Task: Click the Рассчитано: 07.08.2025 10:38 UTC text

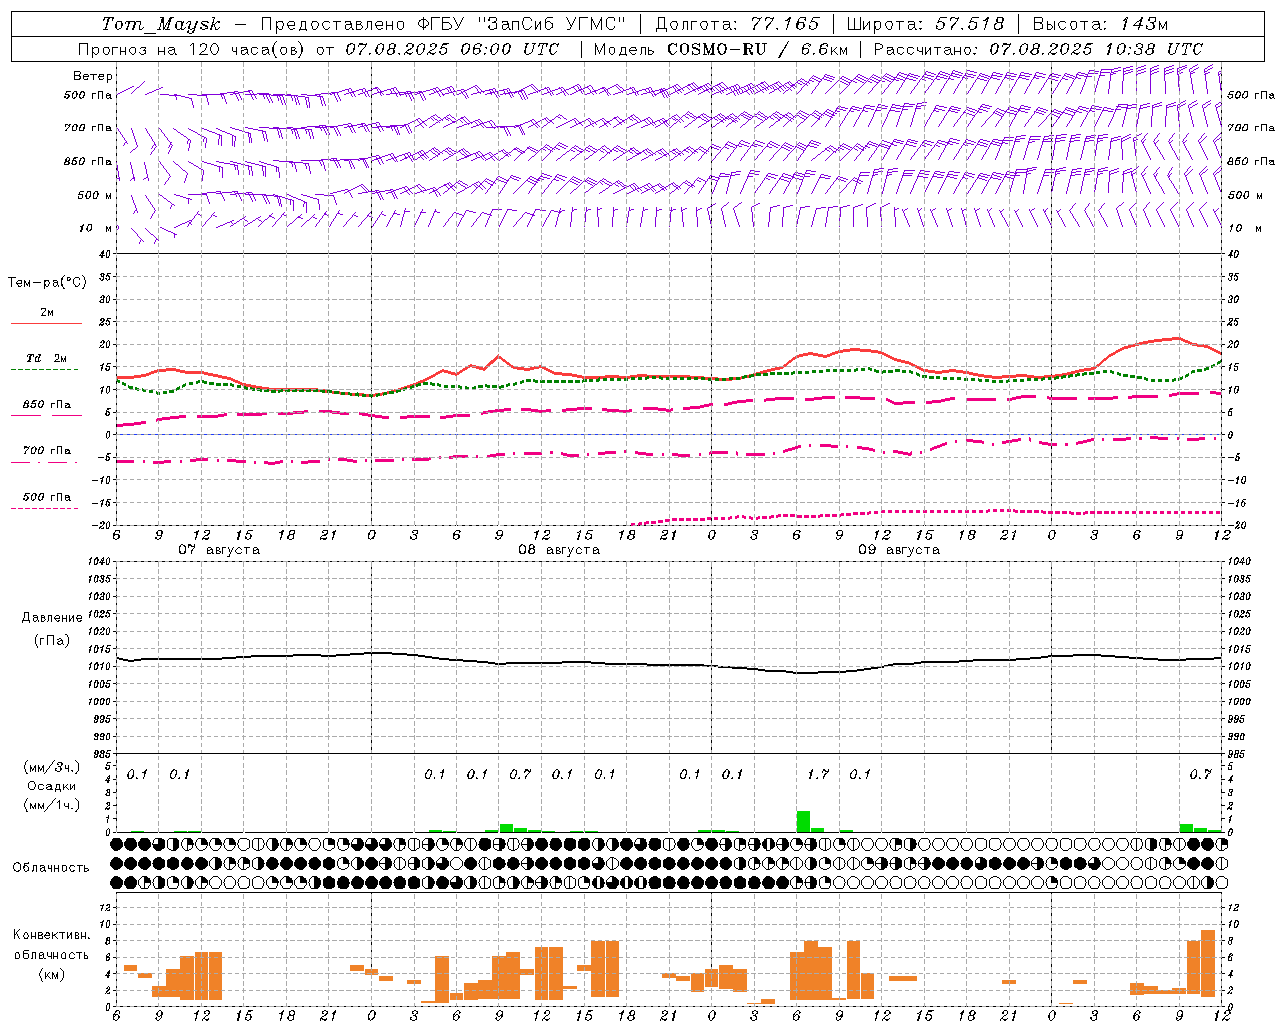Action: click(x=1038, y=49)
